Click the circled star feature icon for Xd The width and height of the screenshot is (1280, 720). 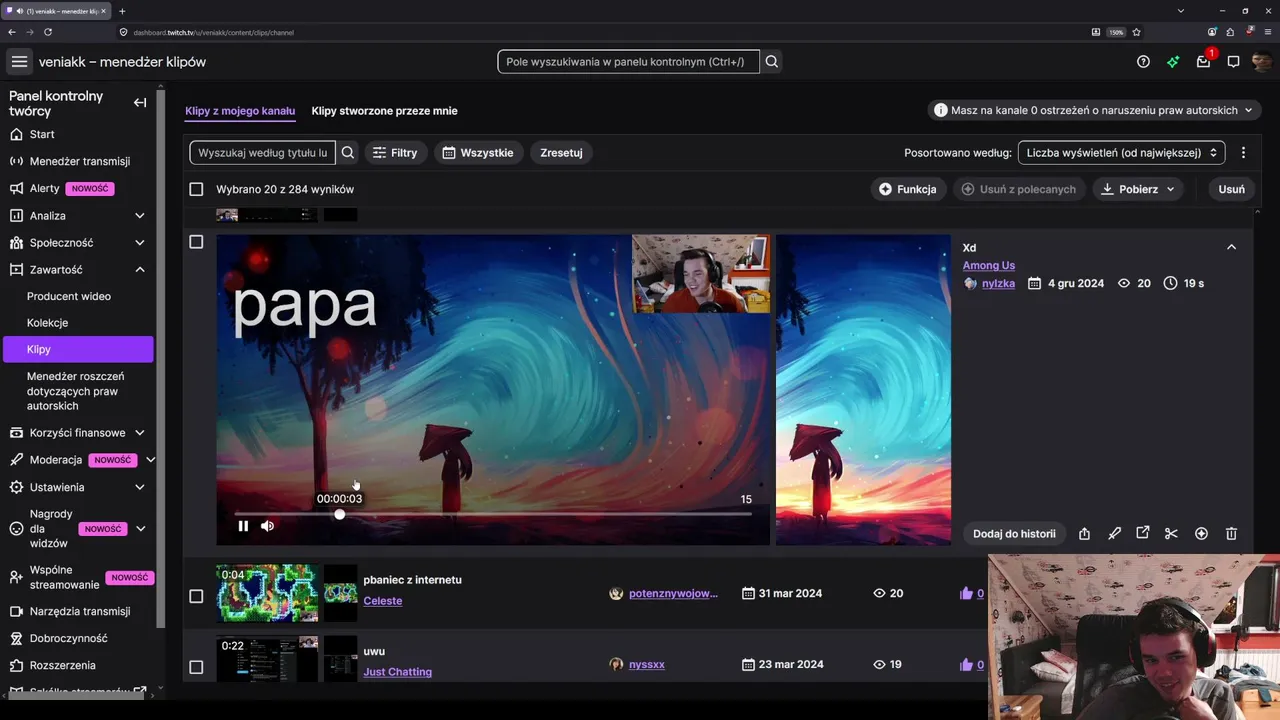(1202, 534)
